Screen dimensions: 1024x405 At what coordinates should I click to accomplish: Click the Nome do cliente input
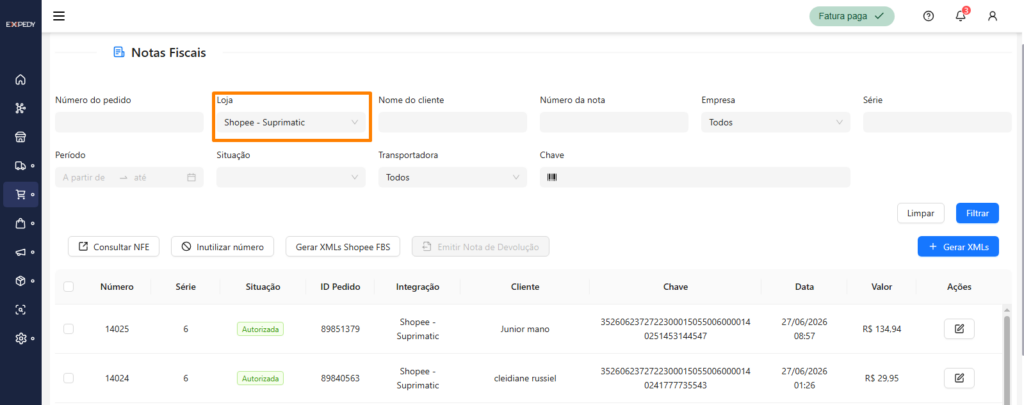coord(453,122)
